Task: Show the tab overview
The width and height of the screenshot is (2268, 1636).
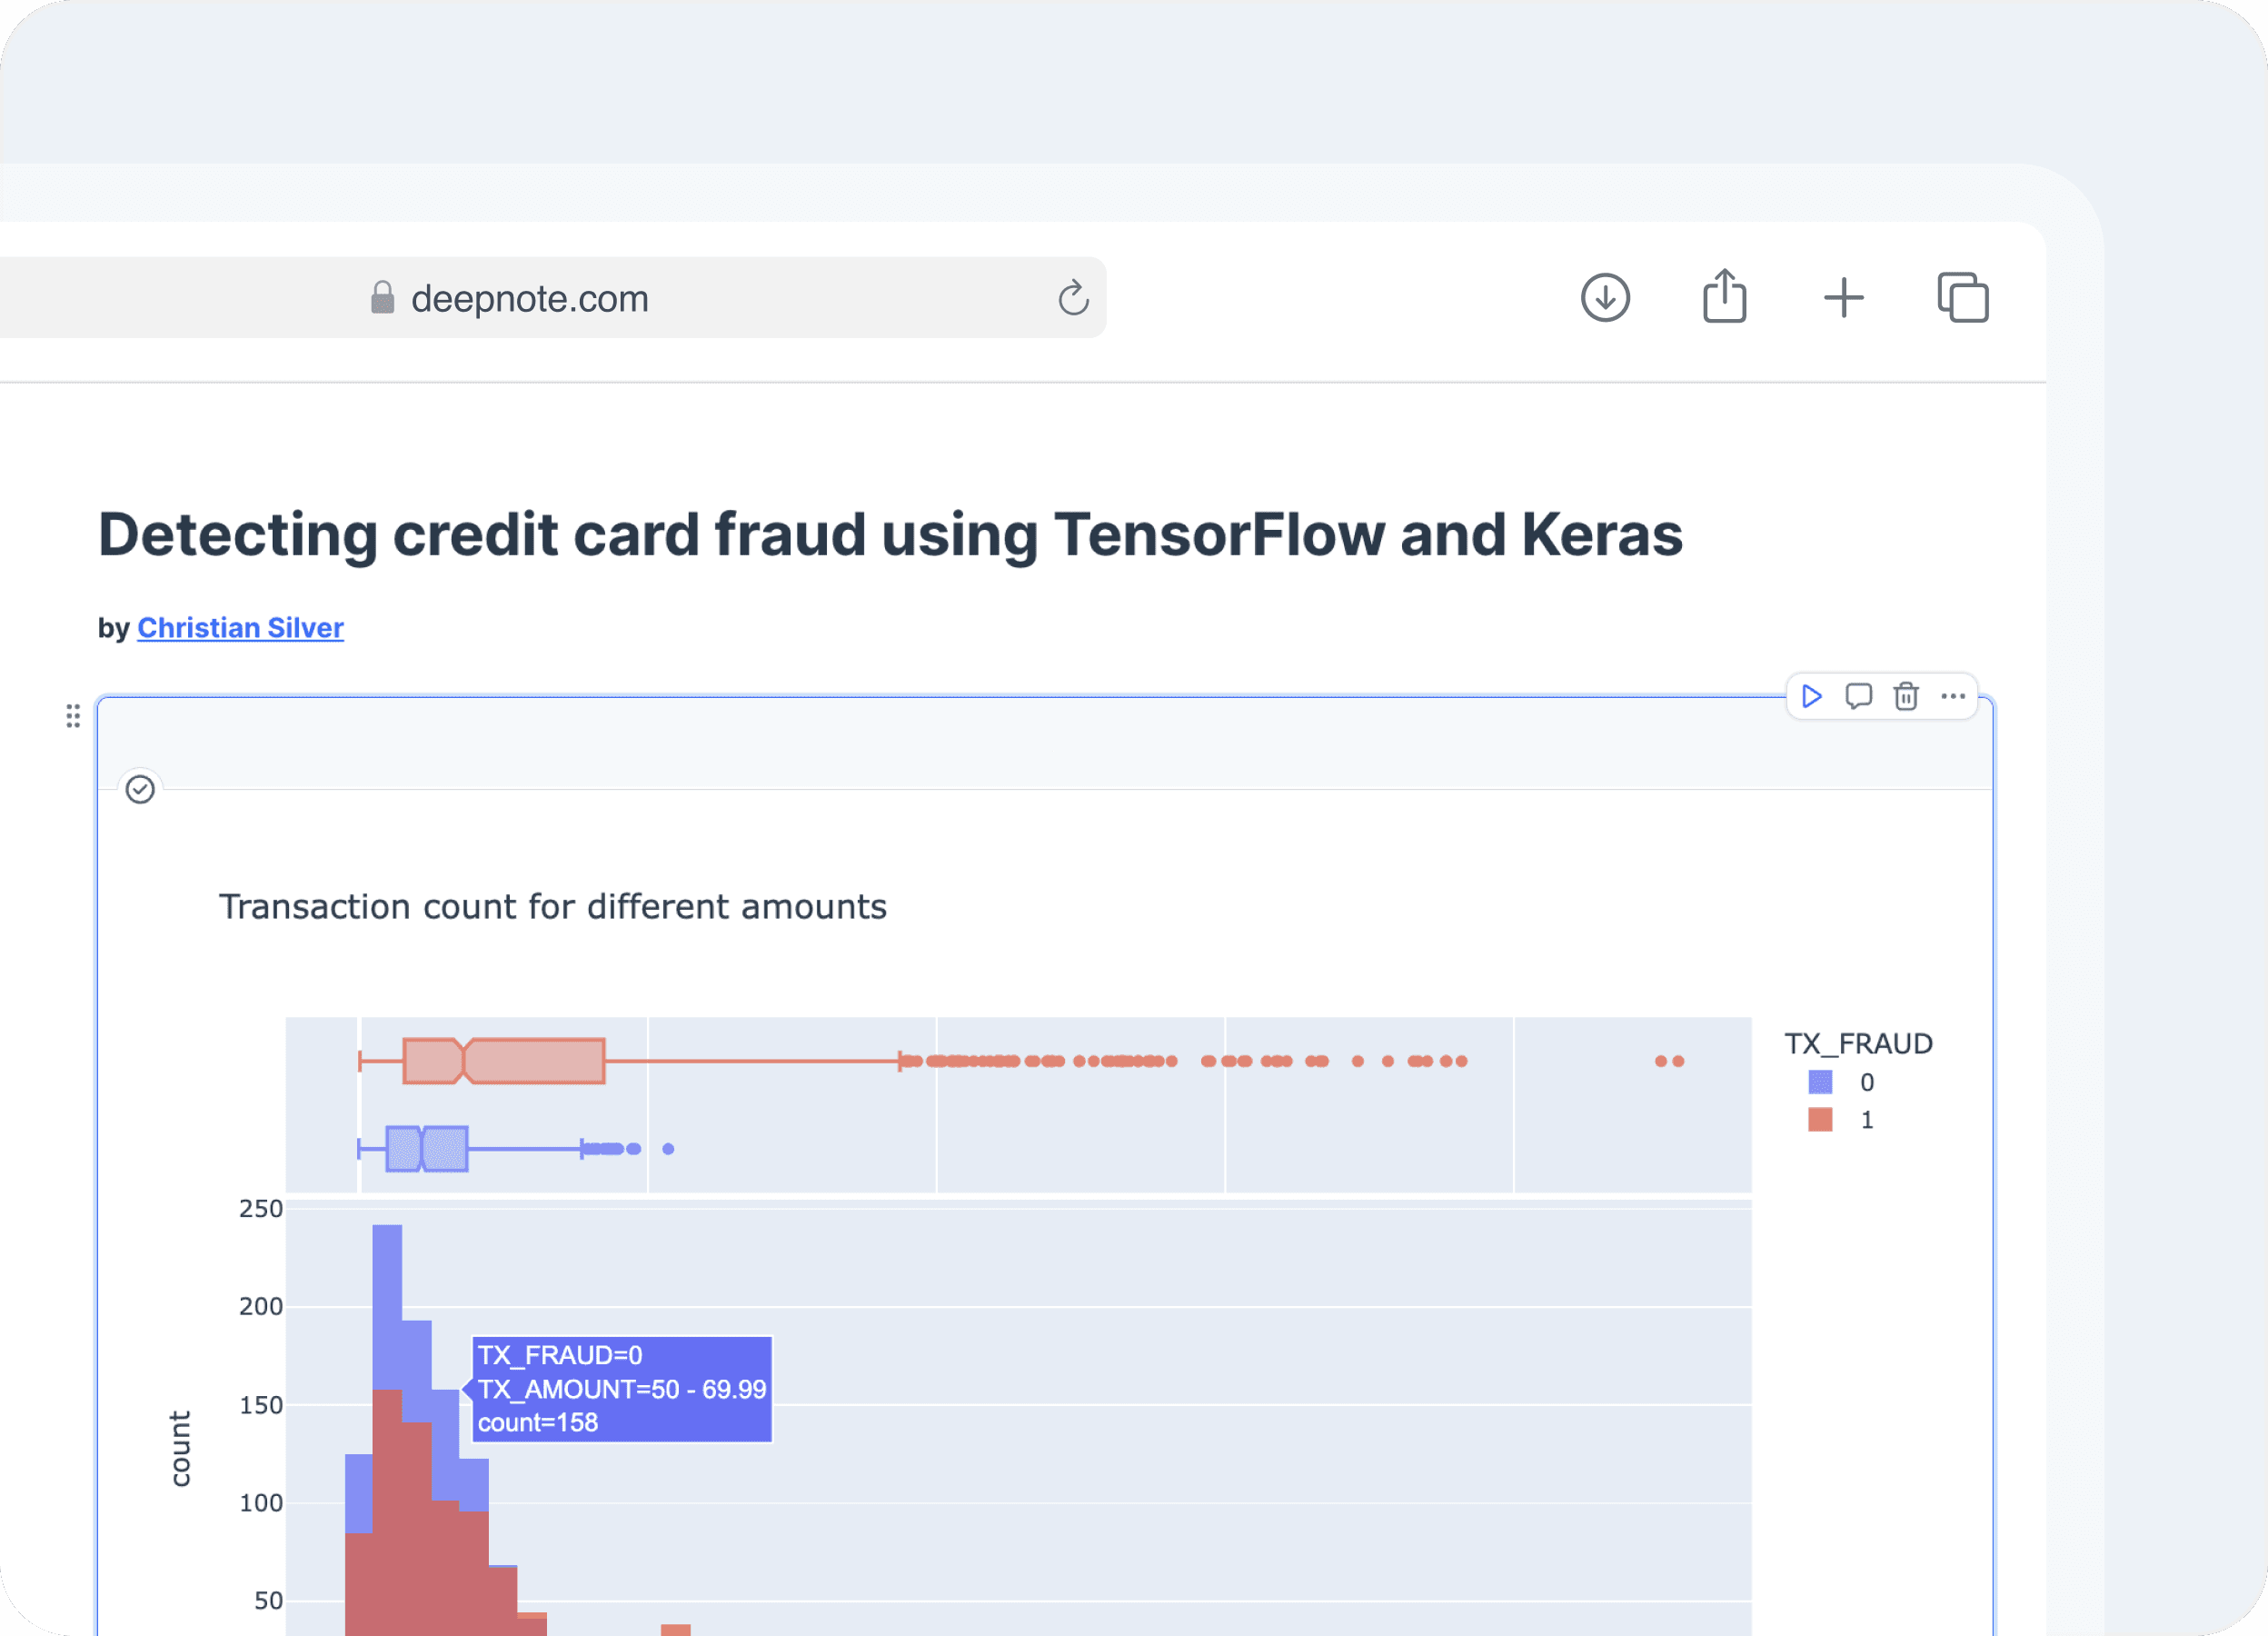Action: (1962, 297)
